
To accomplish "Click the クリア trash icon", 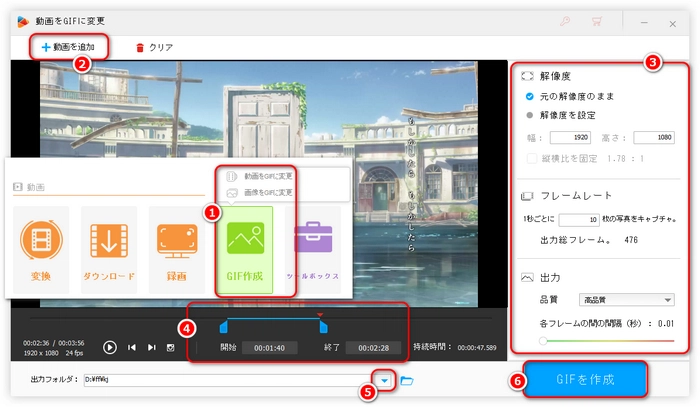I will click(x=140, y=47).
